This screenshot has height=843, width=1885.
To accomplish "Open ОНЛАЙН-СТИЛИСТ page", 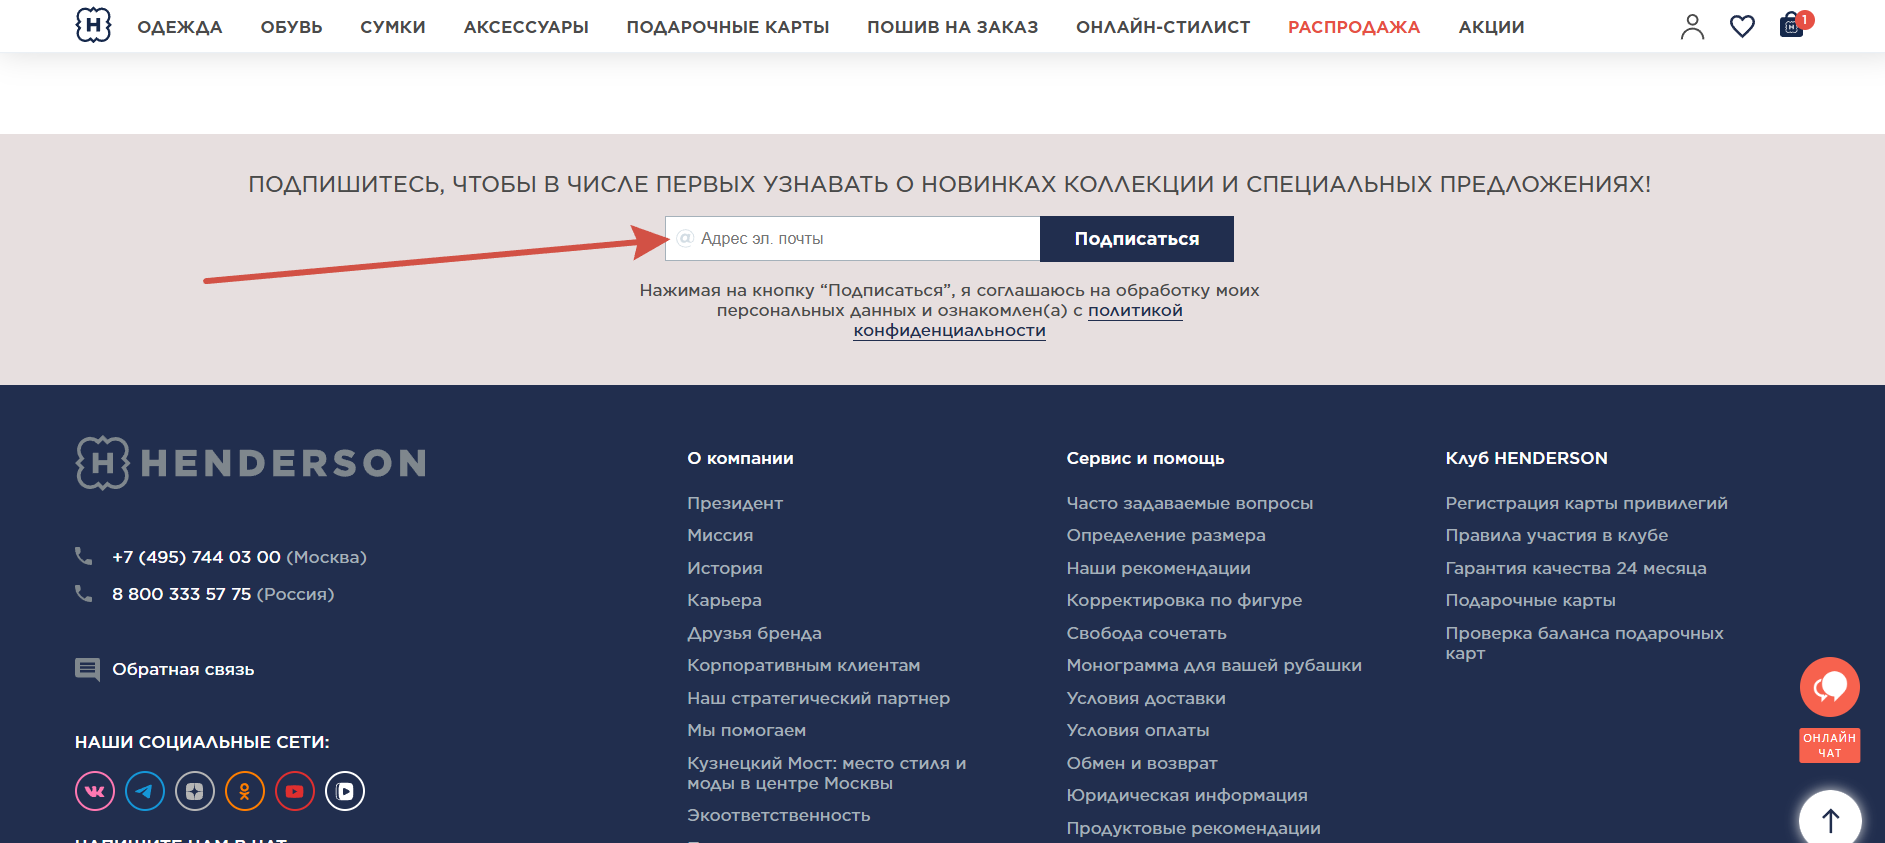I will [1163, 27].
